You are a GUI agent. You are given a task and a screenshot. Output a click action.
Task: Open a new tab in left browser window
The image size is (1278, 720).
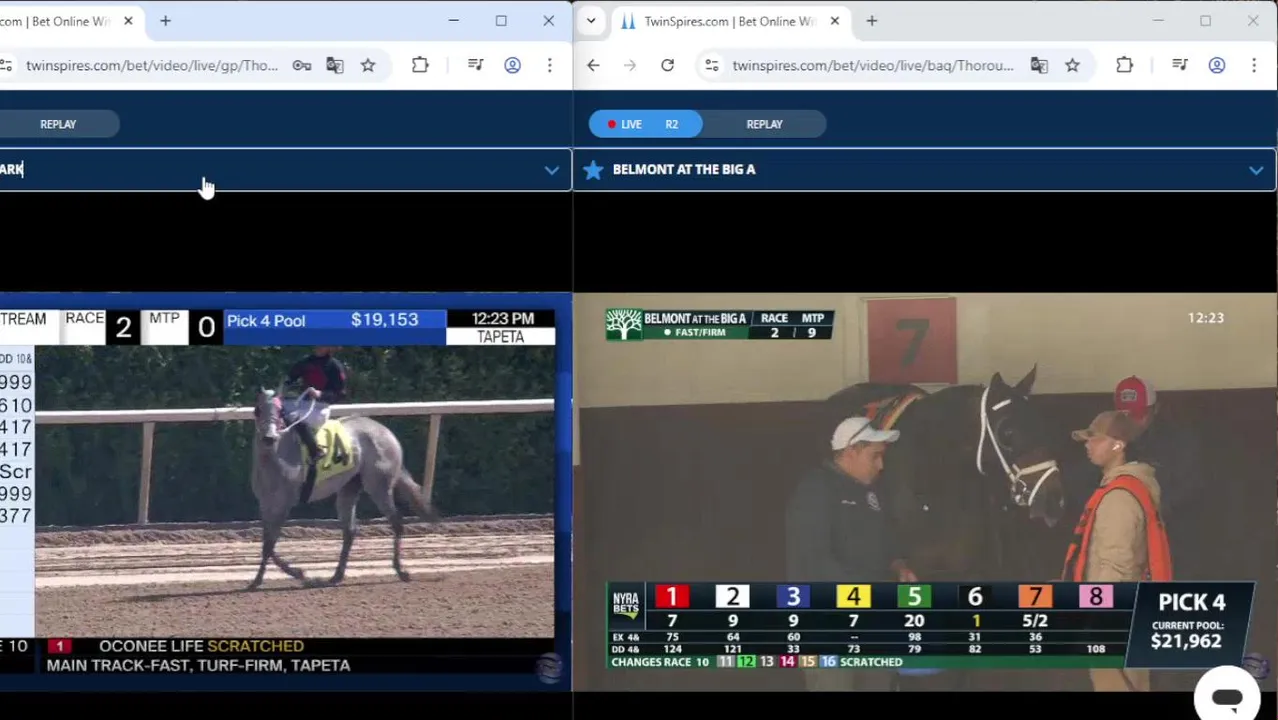coord(165,21)
